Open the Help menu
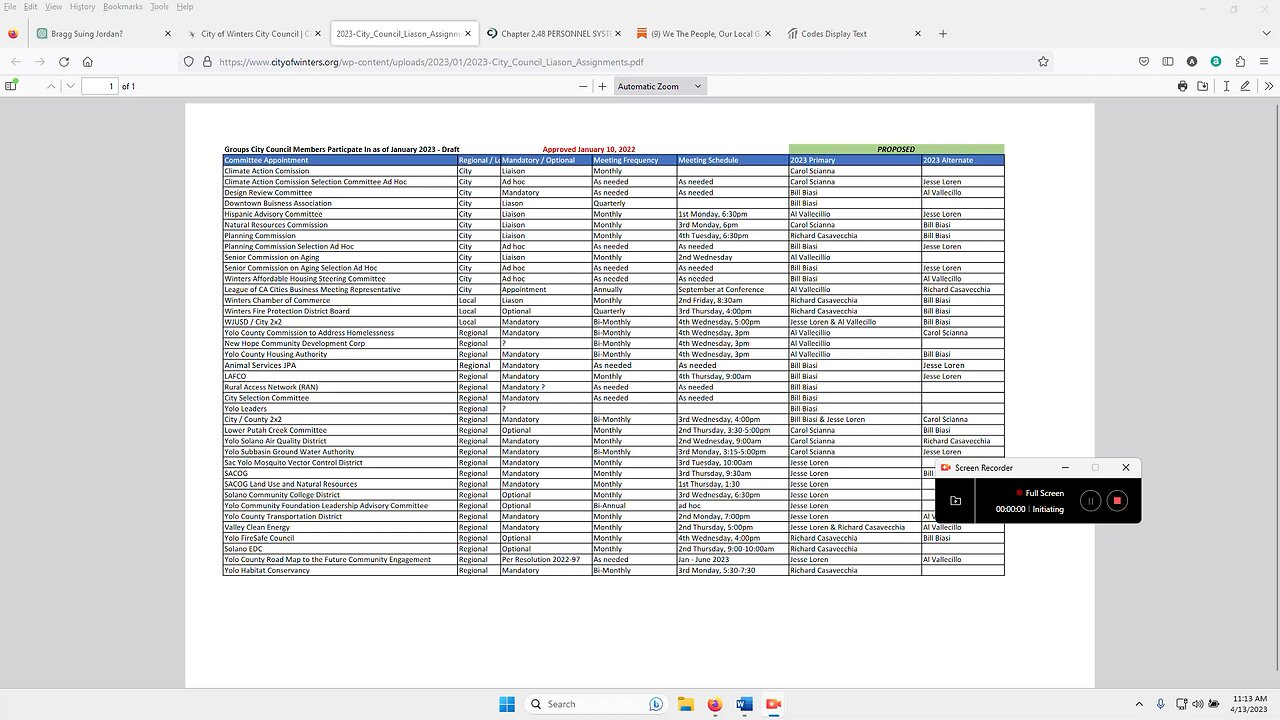Image resolution: width=1280 pixels, height=720 pixels. 185,7
